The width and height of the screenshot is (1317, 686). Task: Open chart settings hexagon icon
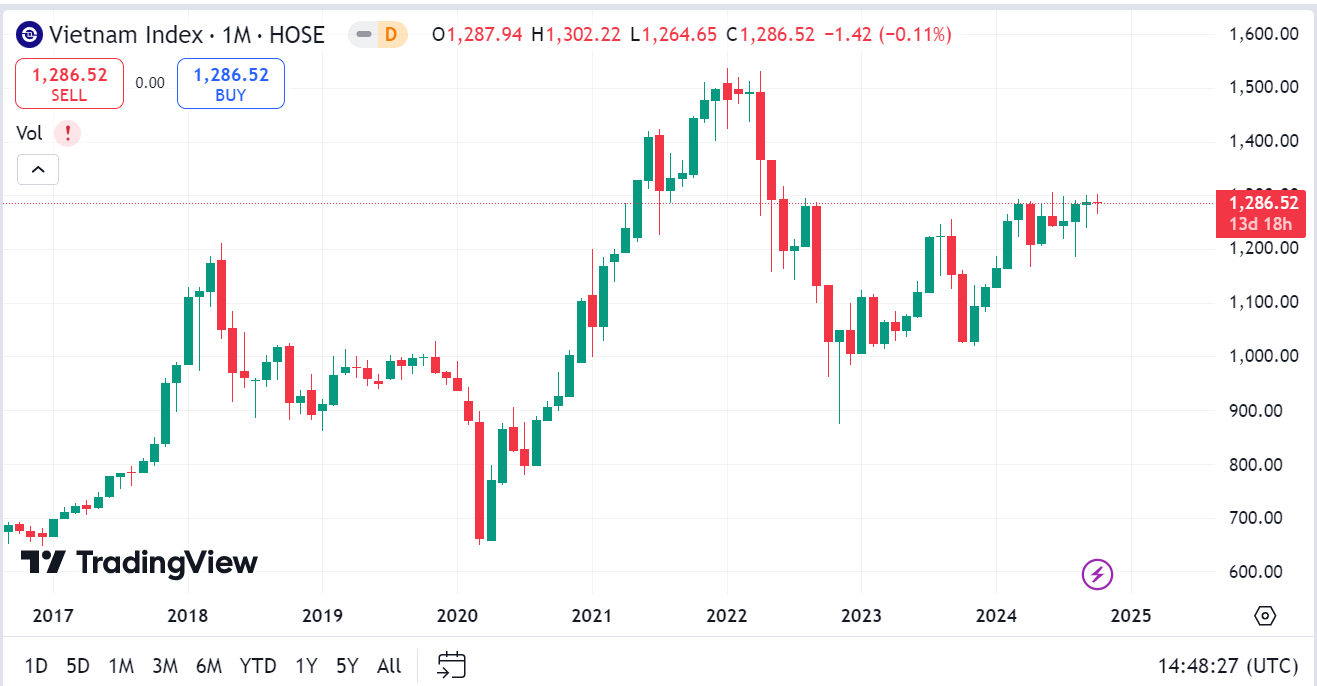coord(1265,615)
